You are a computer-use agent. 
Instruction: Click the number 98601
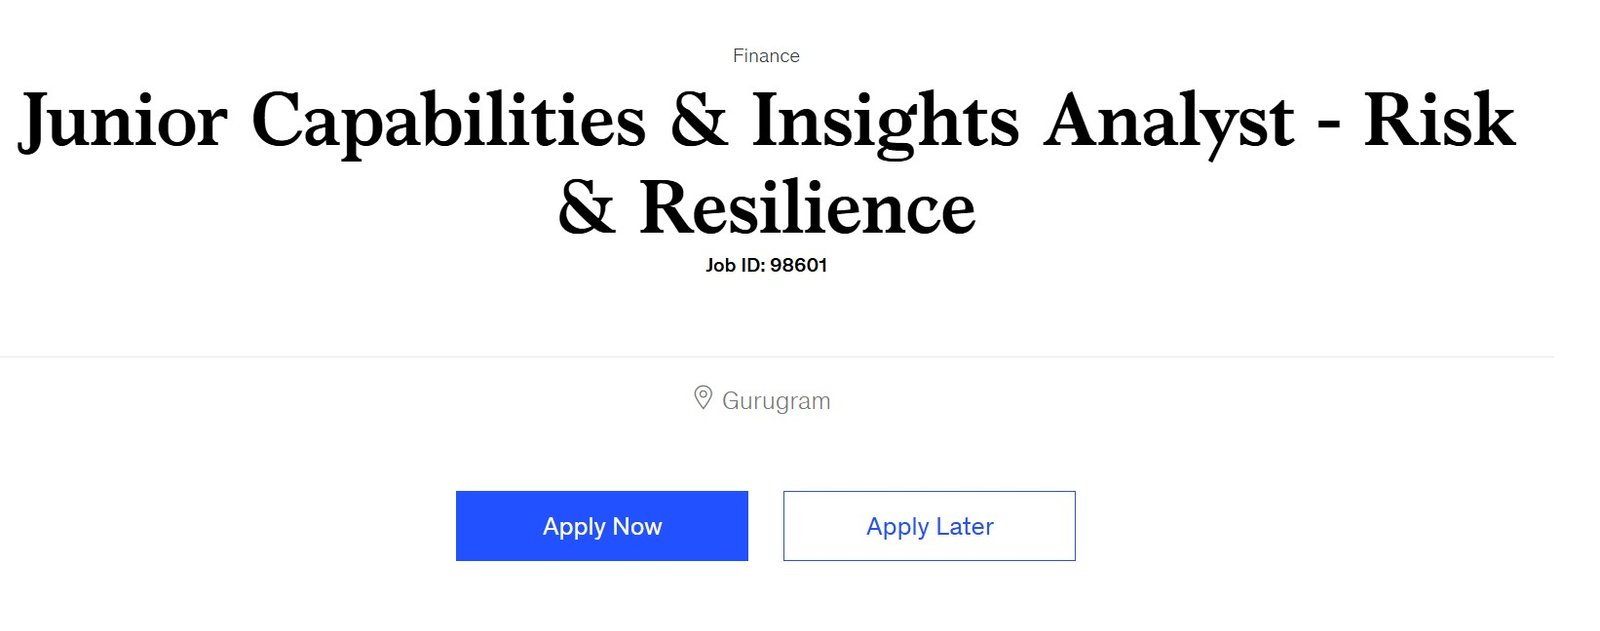click(799, 265)
